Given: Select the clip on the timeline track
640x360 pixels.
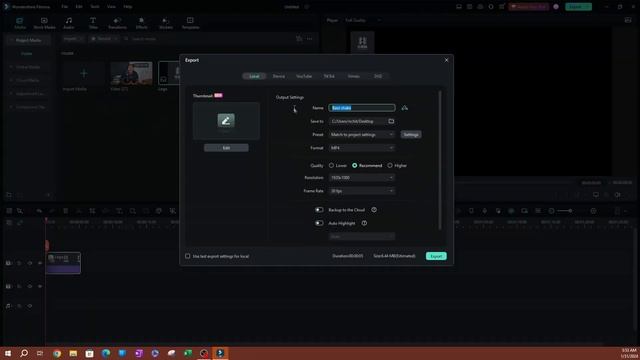Looking at the screenshot, I should click(63, 263).
